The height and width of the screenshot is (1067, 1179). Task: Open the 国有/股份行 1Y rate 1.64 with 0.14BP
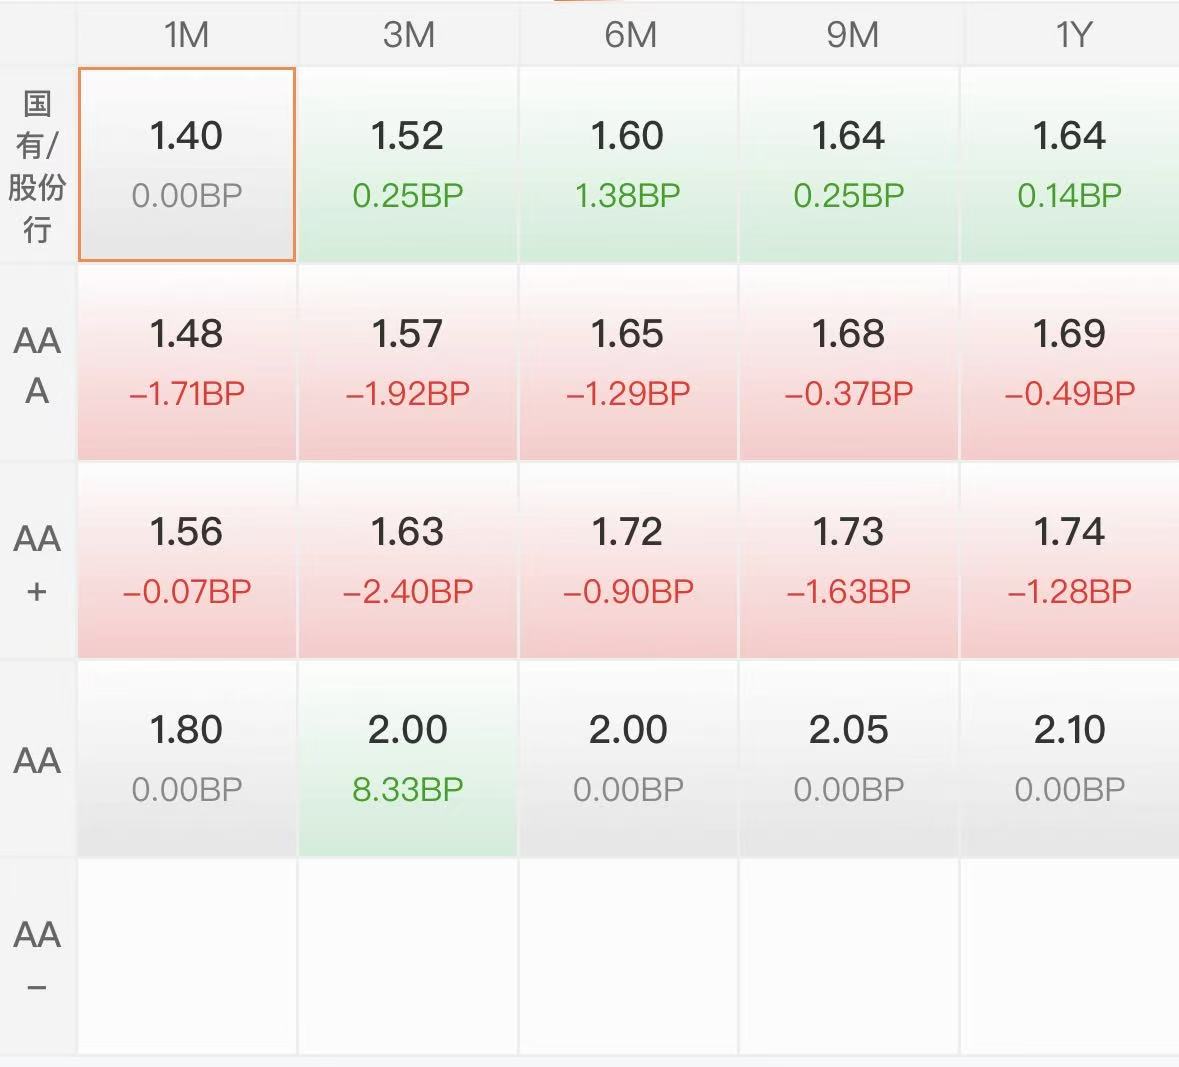(1070, 164)
